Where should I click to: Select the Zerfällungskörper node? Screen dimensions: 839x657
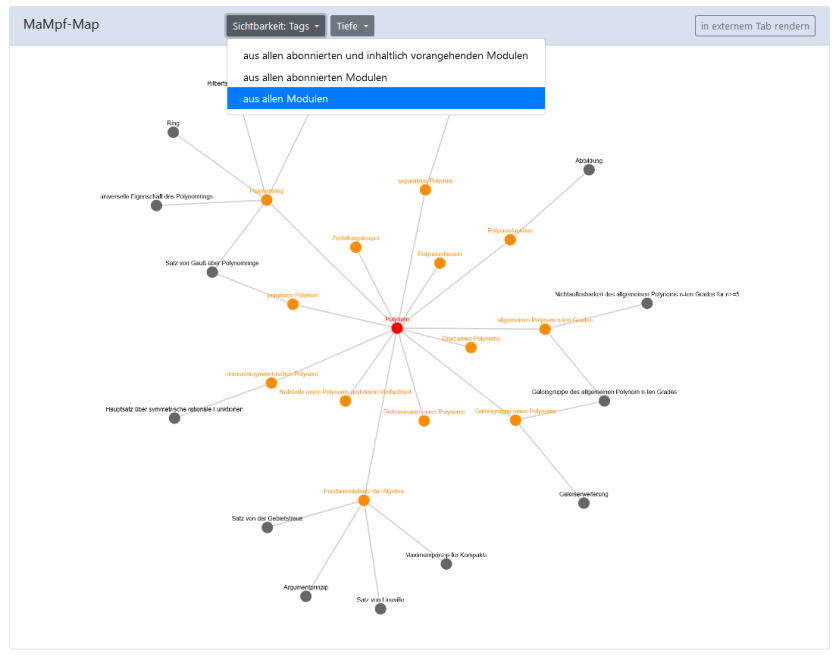tap(356, 247)
